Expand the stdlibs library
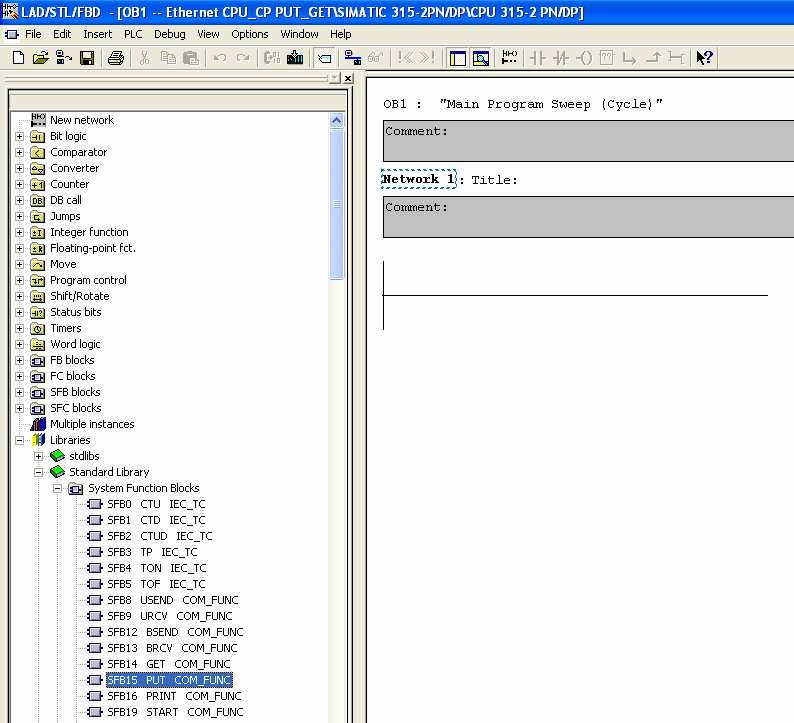This screenshot has height=723, width=794. click(x=38, y=456)
